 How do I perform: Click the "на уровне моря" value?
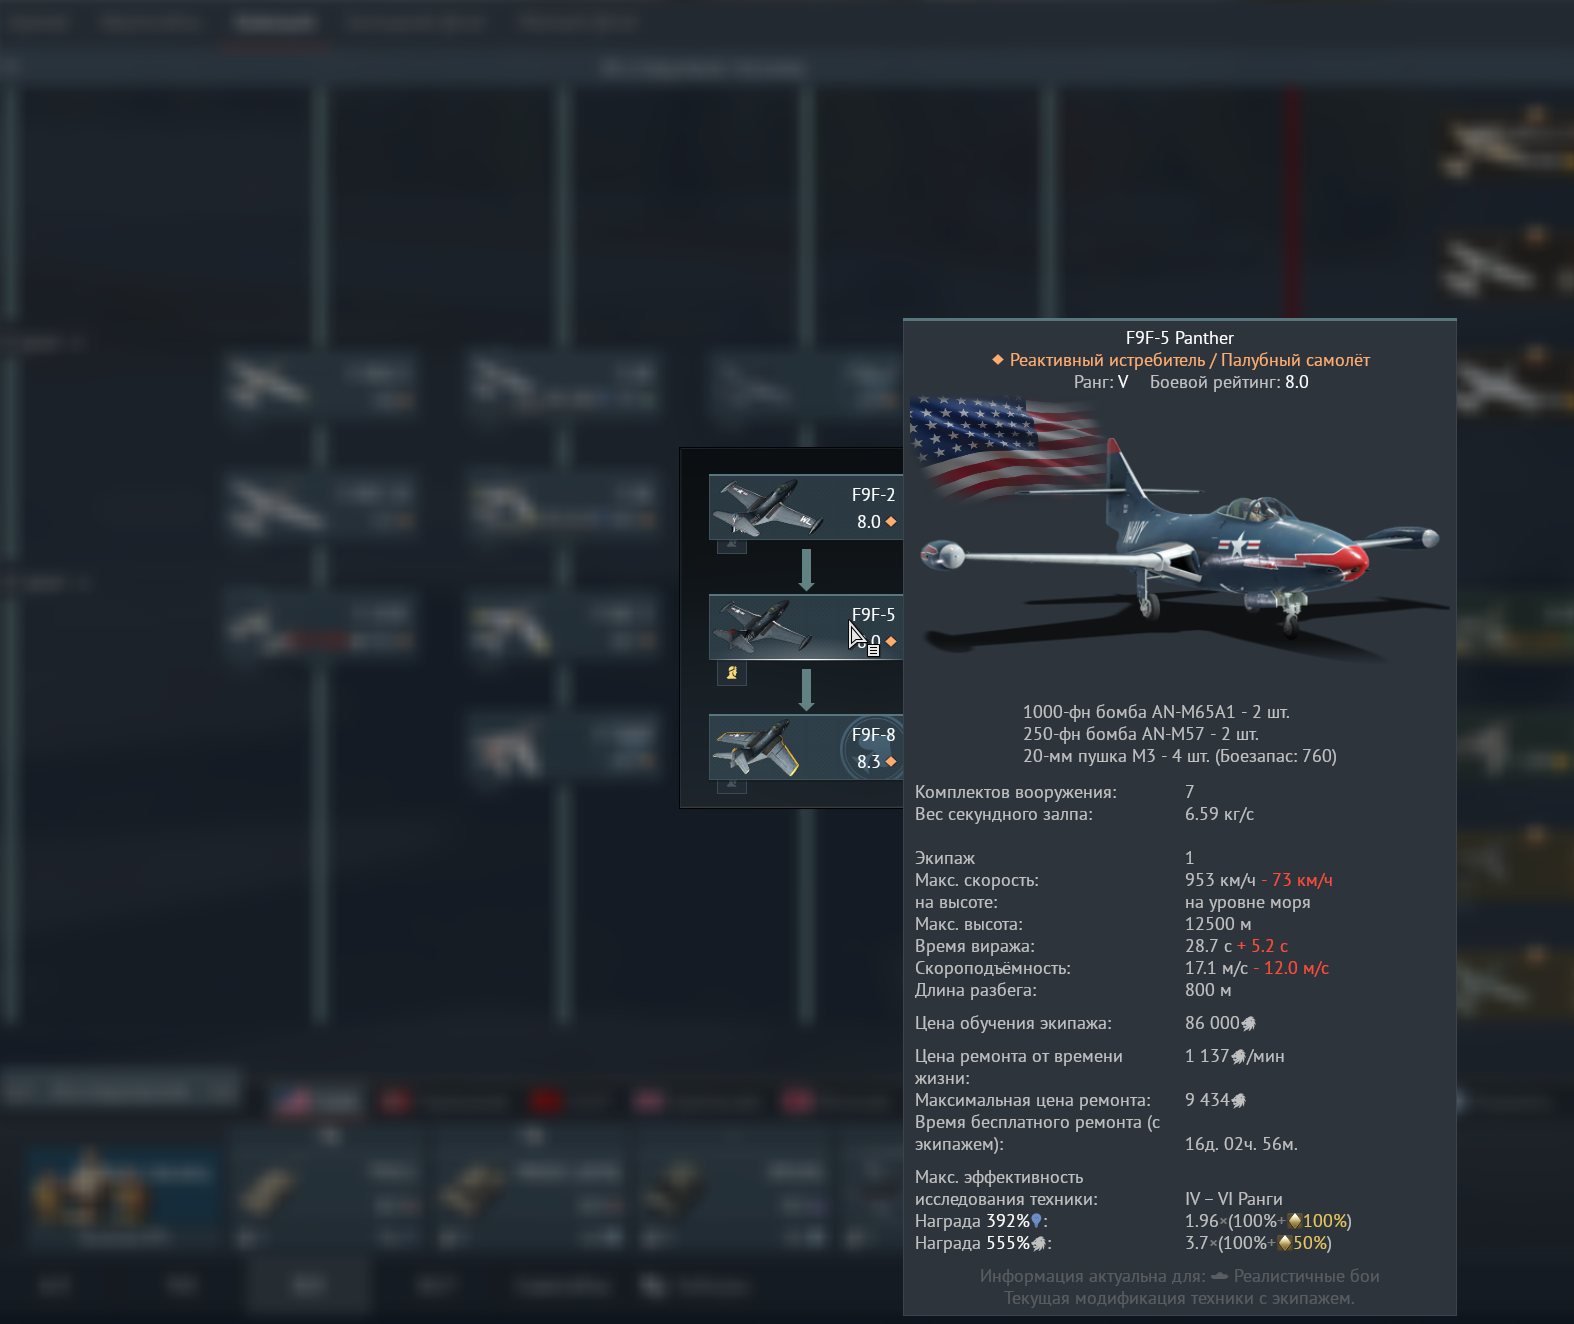pos(1248,902)
